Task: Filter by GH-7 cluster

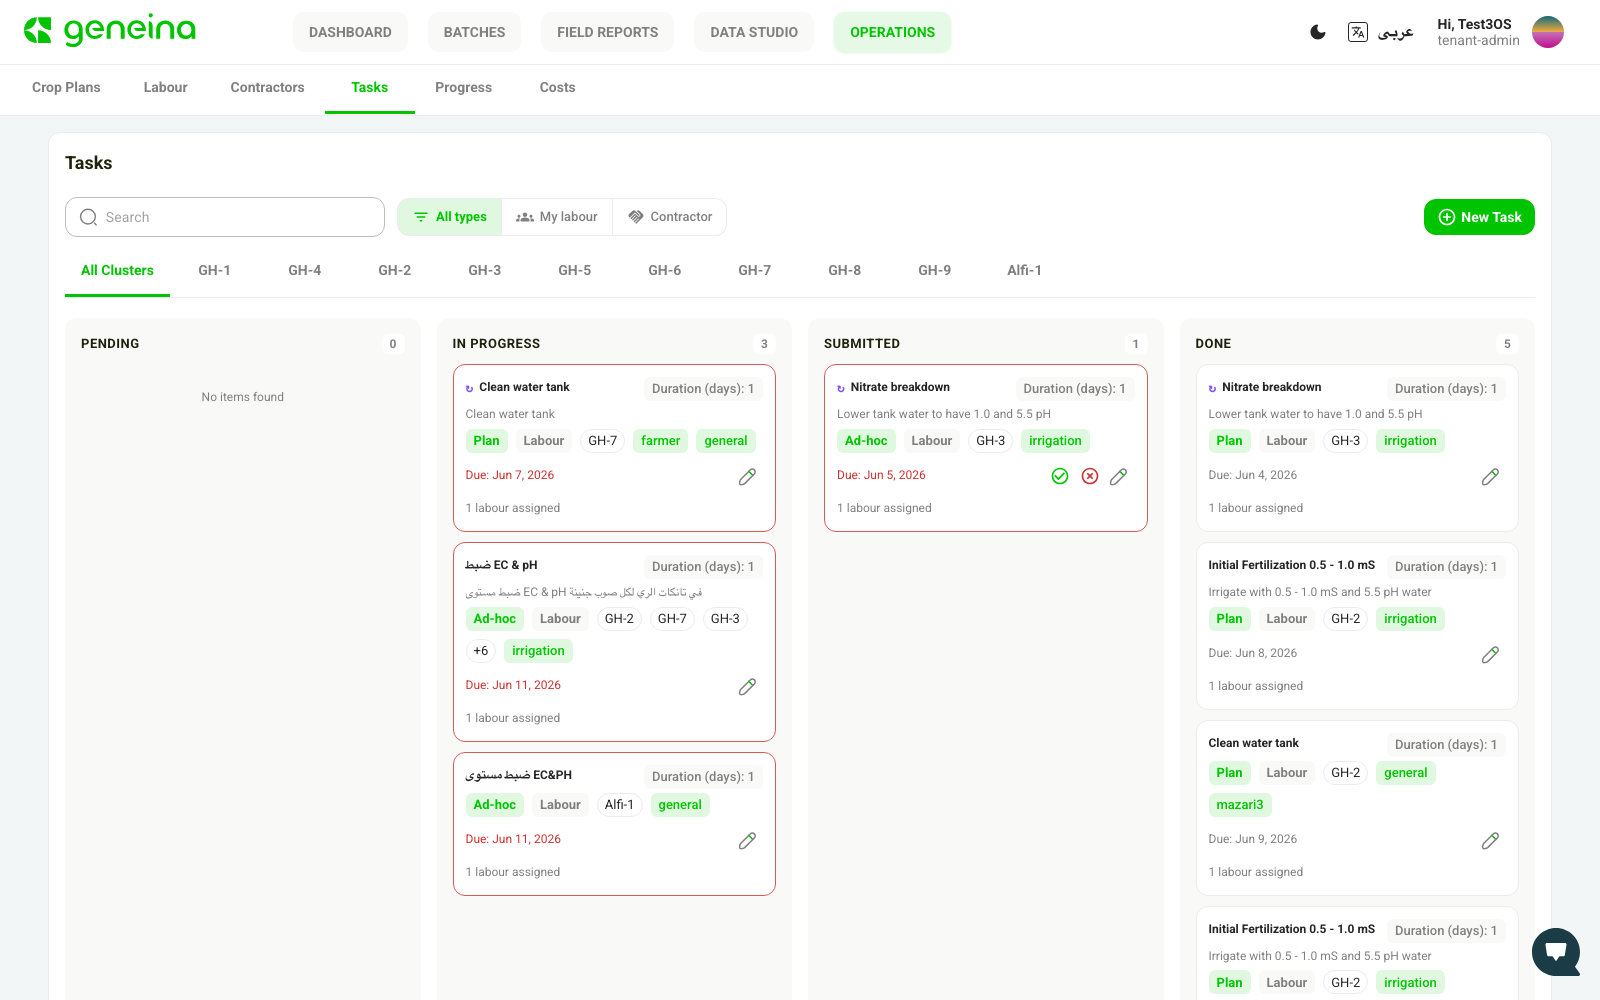Action: [x=754, y=271]
